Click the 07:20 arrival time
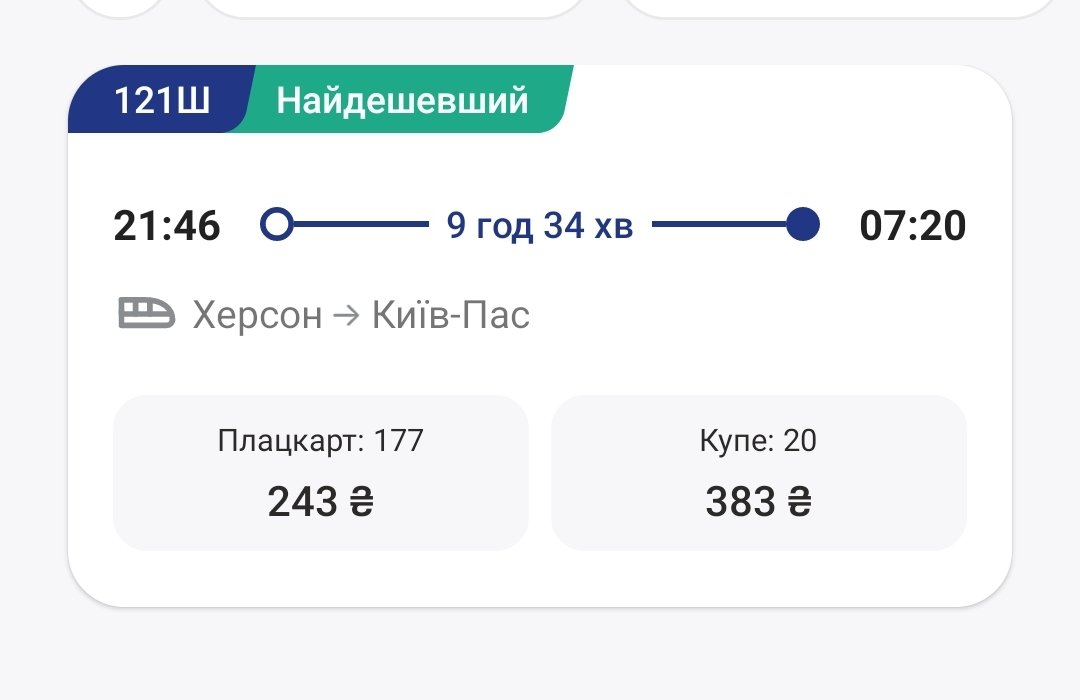Viewport: 1080px width, 700px height. (912, 226)
